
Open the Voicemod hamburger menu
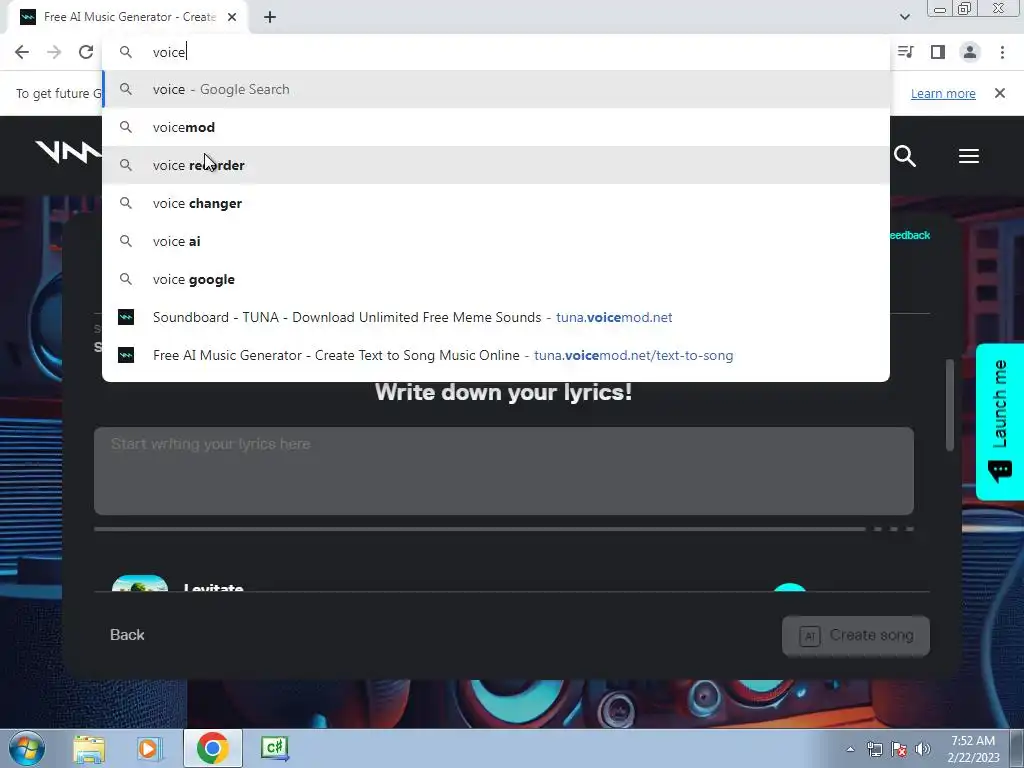click(968, 156)
